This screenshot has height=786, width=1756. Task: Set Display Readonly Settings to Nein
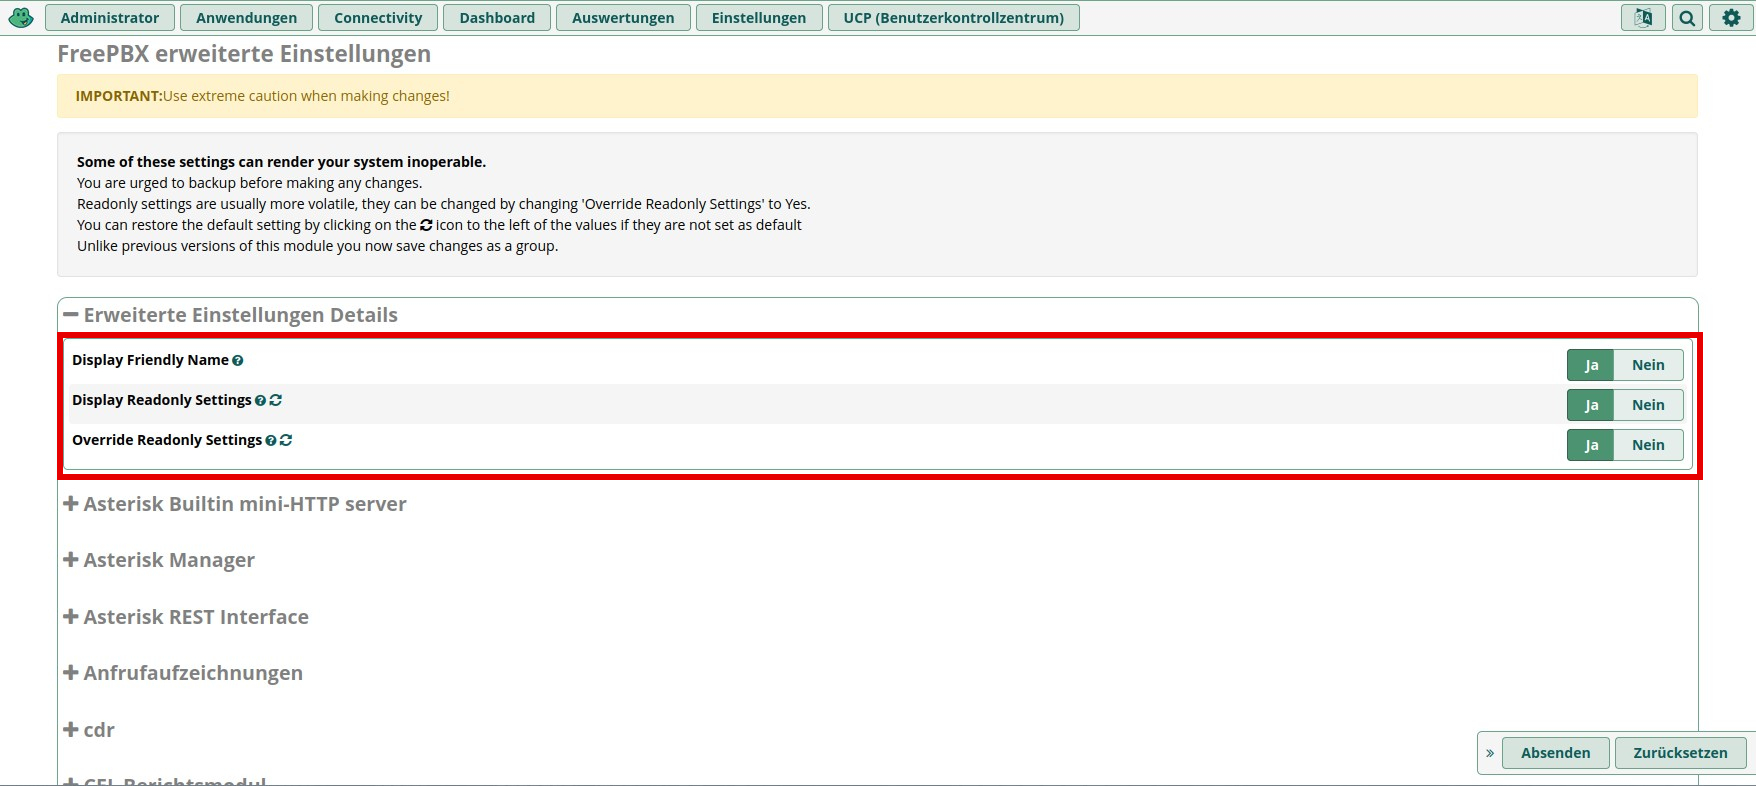[x=1648, y=405]
